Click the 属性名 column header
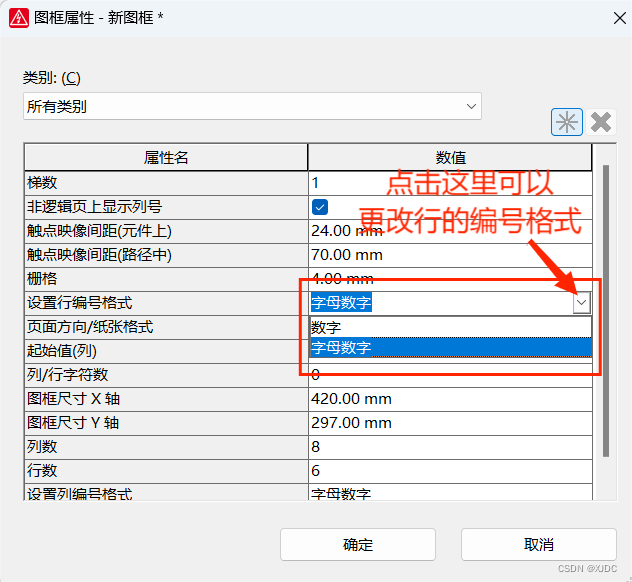Image resolution: width=632 pixels, height=582 pixels. pos(166,158)
